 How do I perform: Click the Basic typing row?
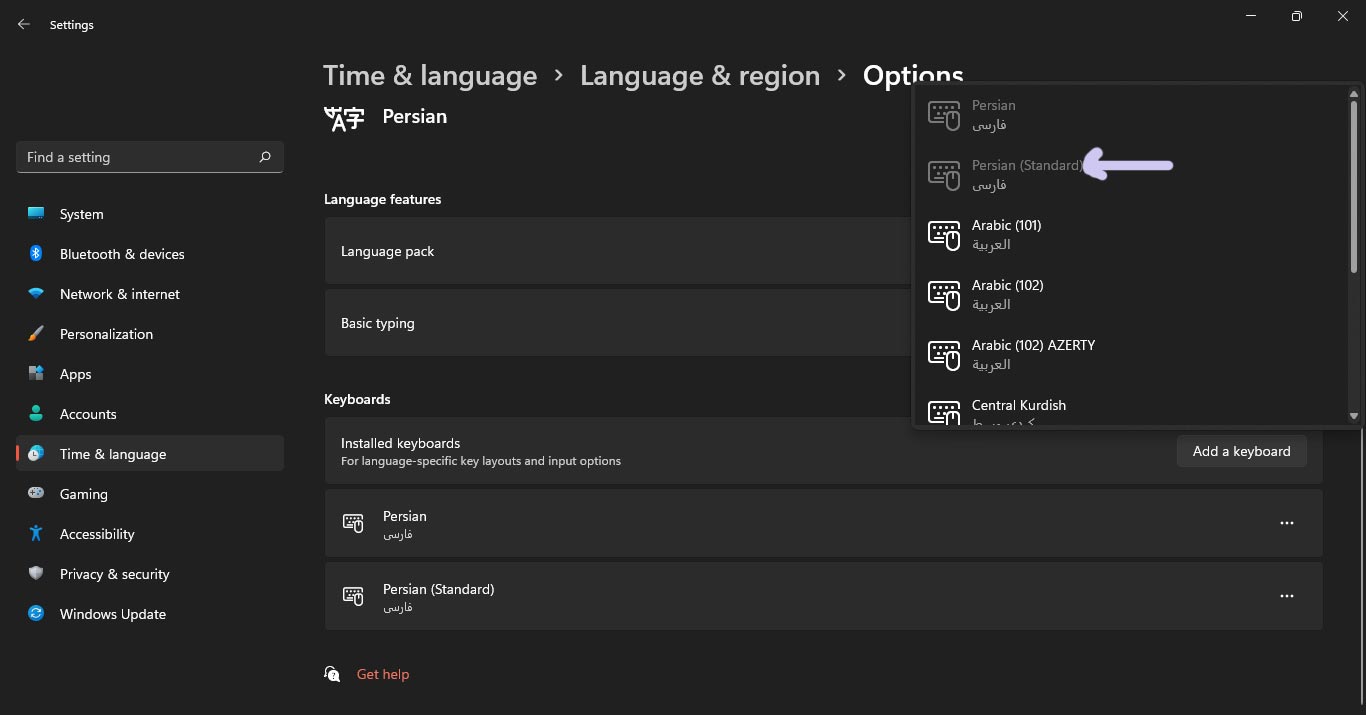click(x=618, y=323)
